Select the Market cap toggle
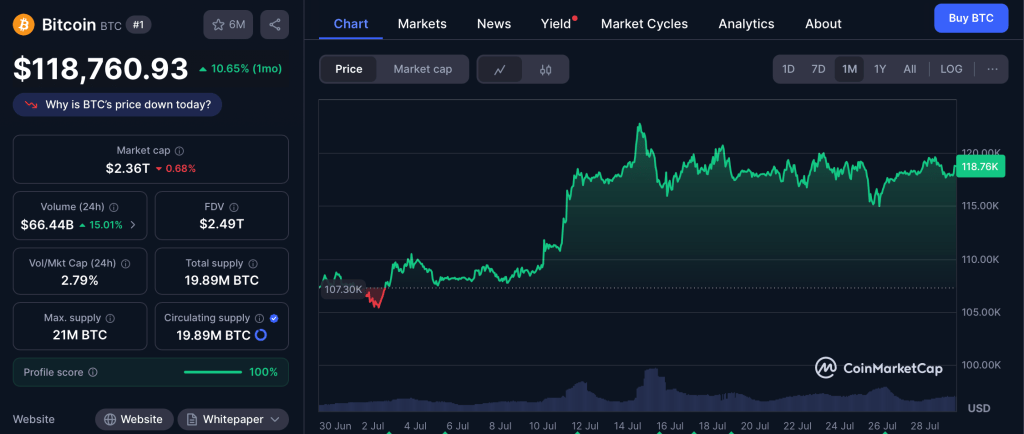Image resolution: width=1024 pixels, height=434 pixels. pyautogui.click(x=423, y=69)
